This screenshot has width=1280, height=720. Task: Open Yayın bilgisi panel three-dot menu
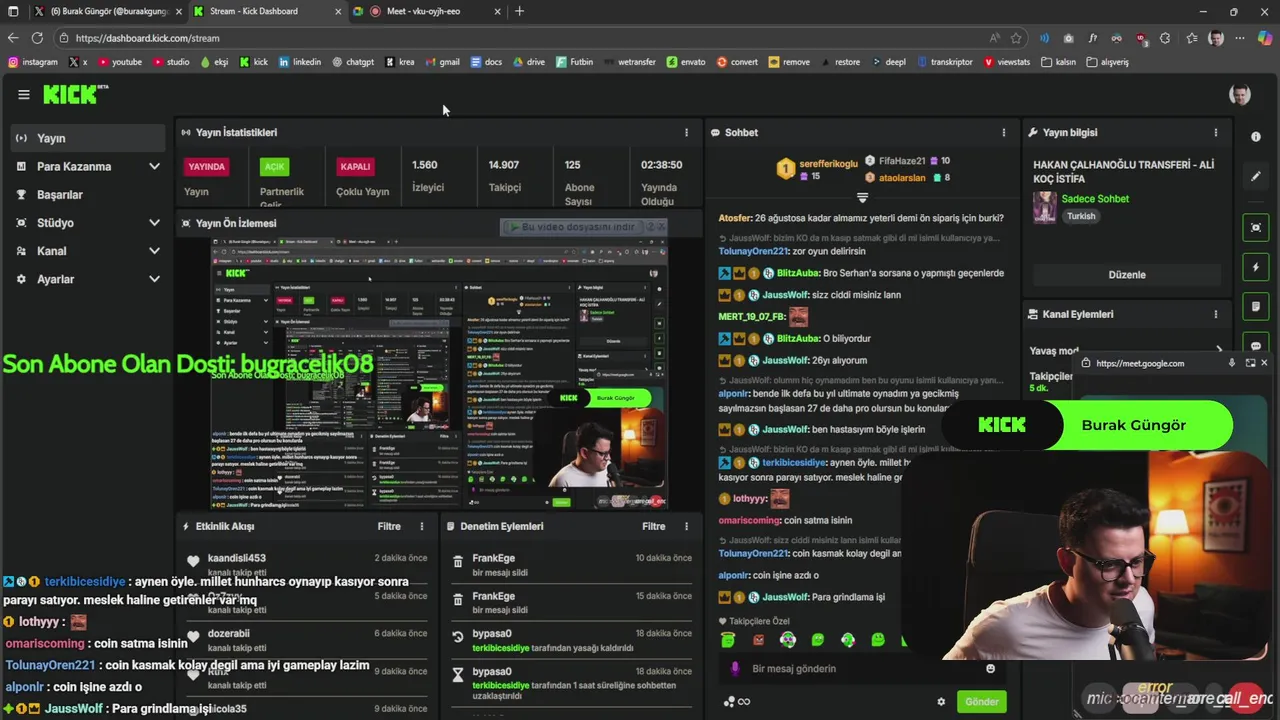click(x=1216, y=132)
